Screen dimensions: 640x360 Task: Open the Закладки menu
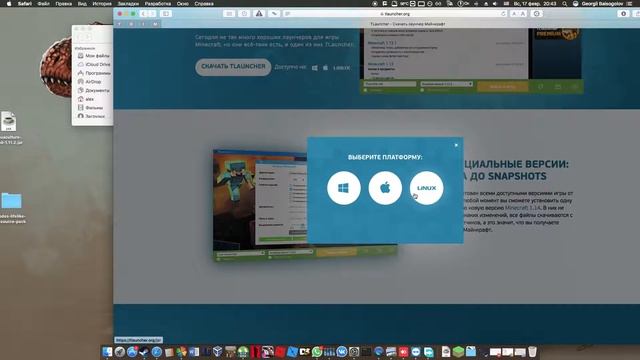pos(128,4)
